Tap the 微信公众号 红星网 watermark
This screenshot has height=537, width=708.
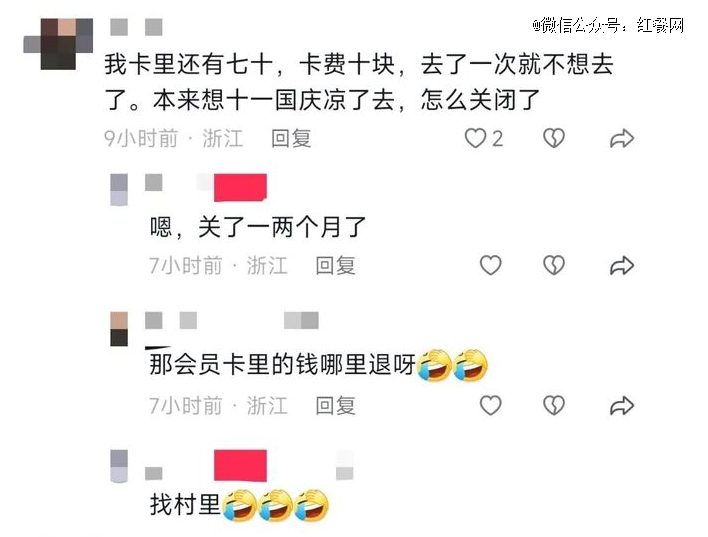click(x=608, y=25)
